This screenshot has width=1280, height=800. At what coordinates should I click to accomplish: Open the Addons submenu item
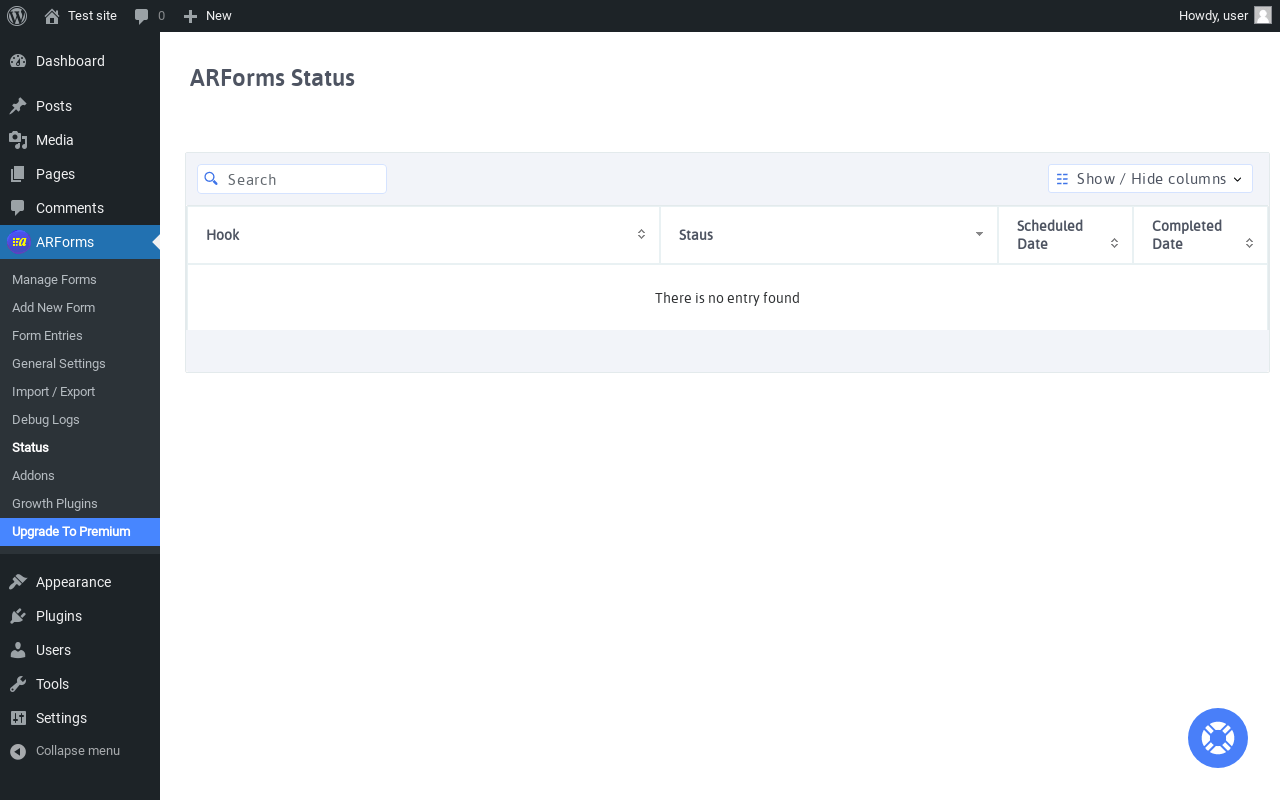tap(33, 476)
